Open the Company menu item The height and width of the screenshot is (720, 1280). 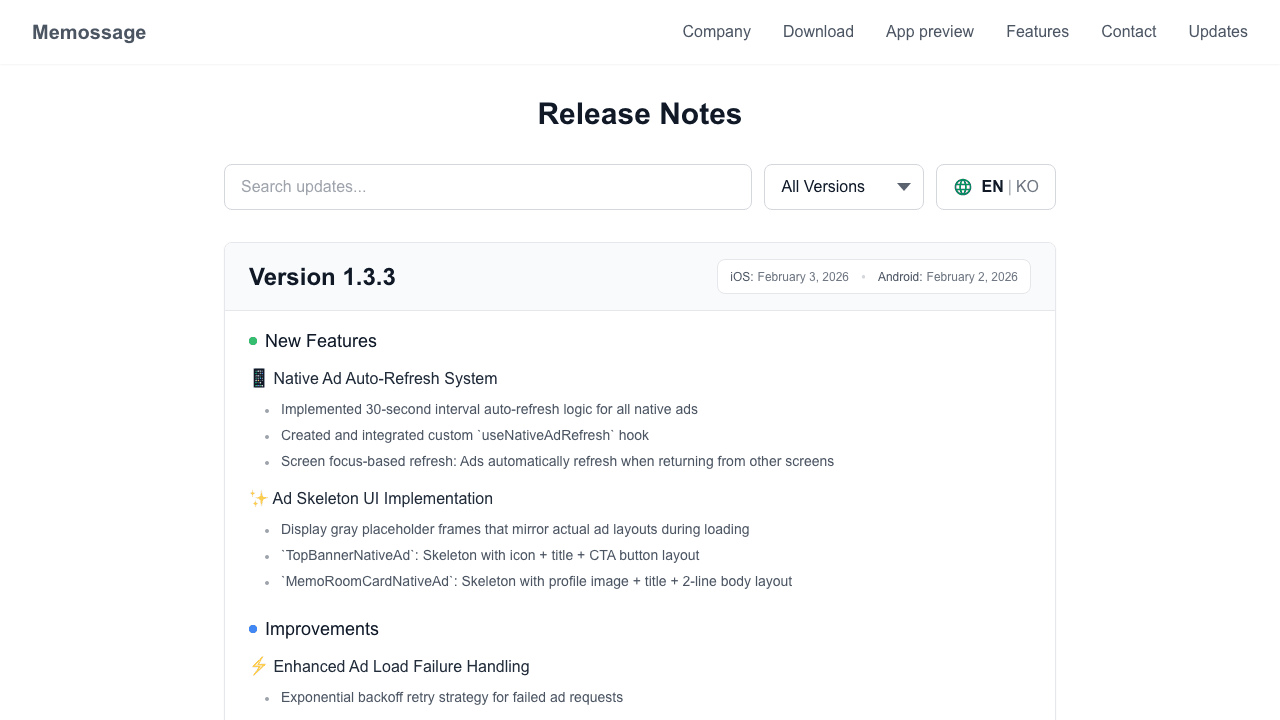coord(716,32)
